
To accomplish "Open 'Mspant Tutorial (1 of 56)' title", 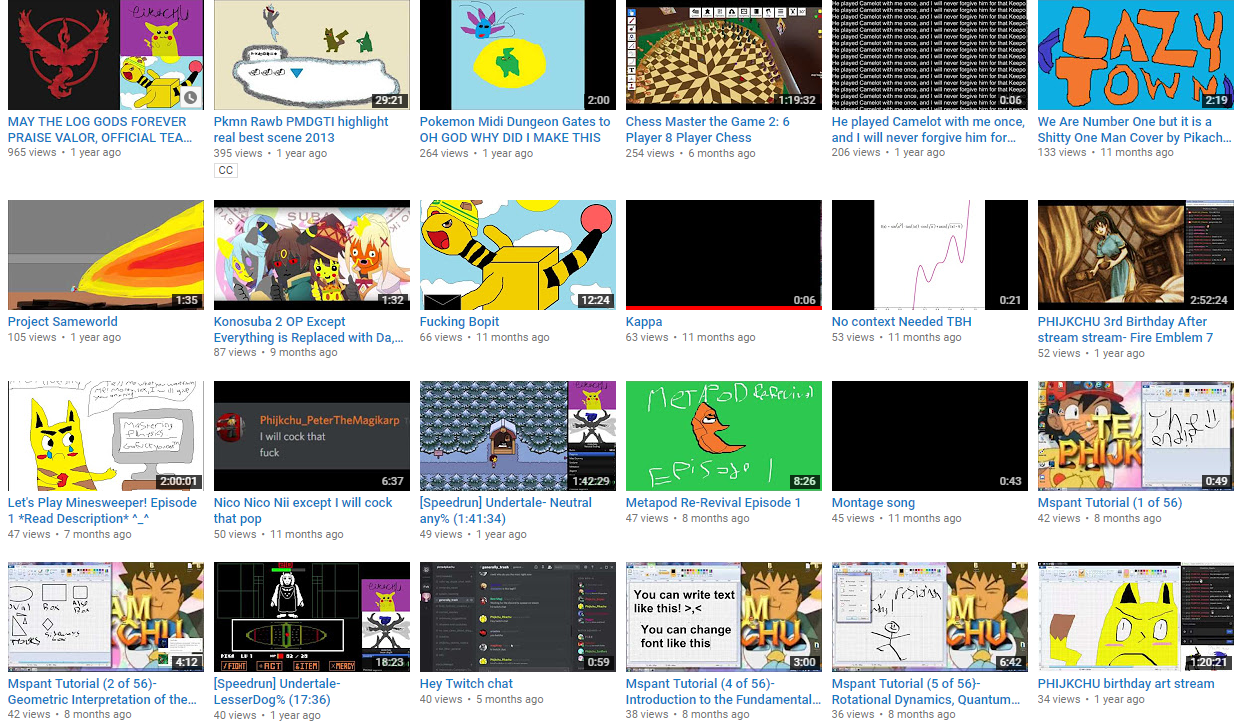I will (x=1111, y=503).
